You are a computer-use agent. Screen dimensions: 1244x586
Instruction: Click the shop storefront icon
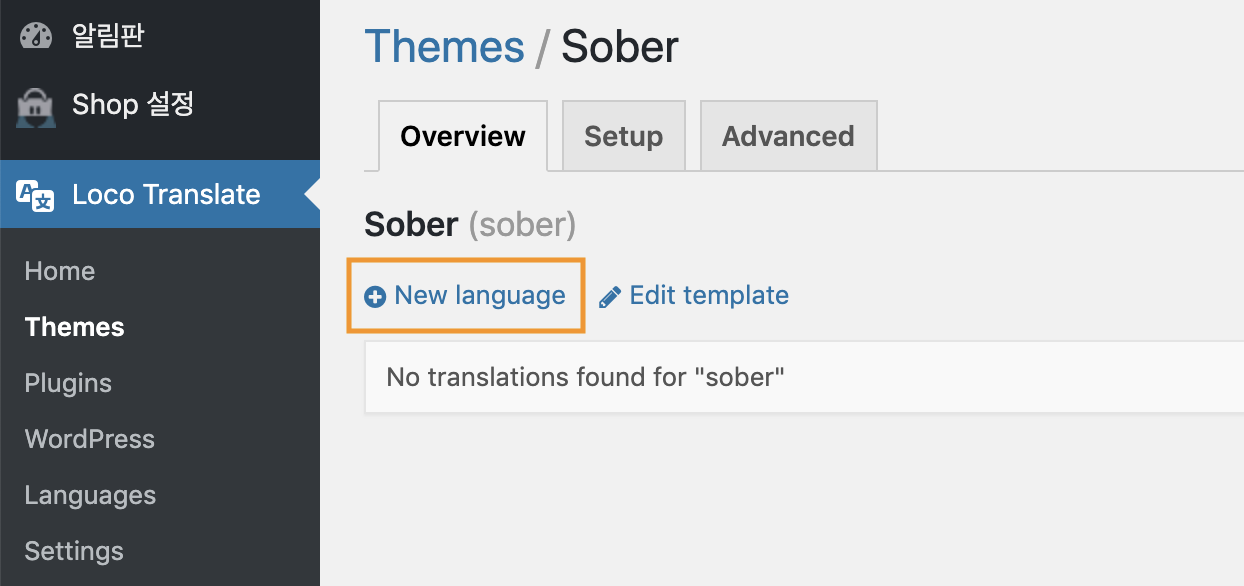click(x=36, y=106)
